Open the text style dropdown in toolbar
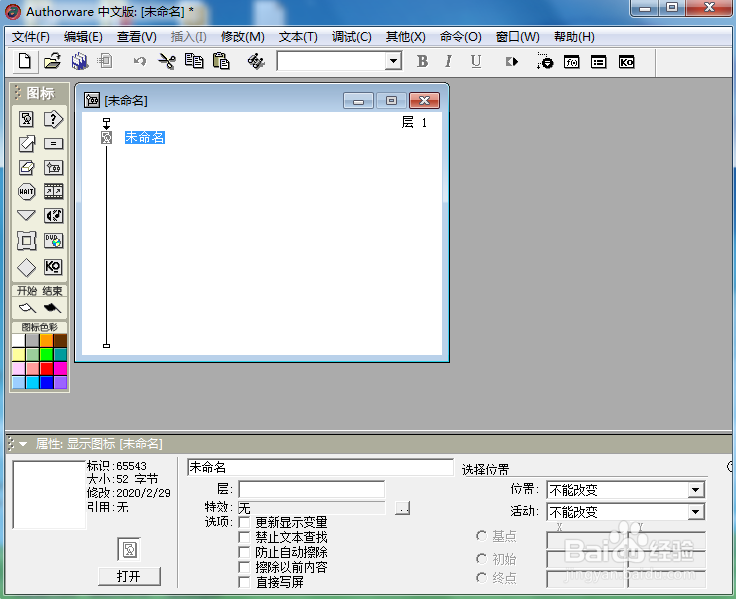Image resolution: width=736 pixels, height=599 pixels. tap(393, 61)
